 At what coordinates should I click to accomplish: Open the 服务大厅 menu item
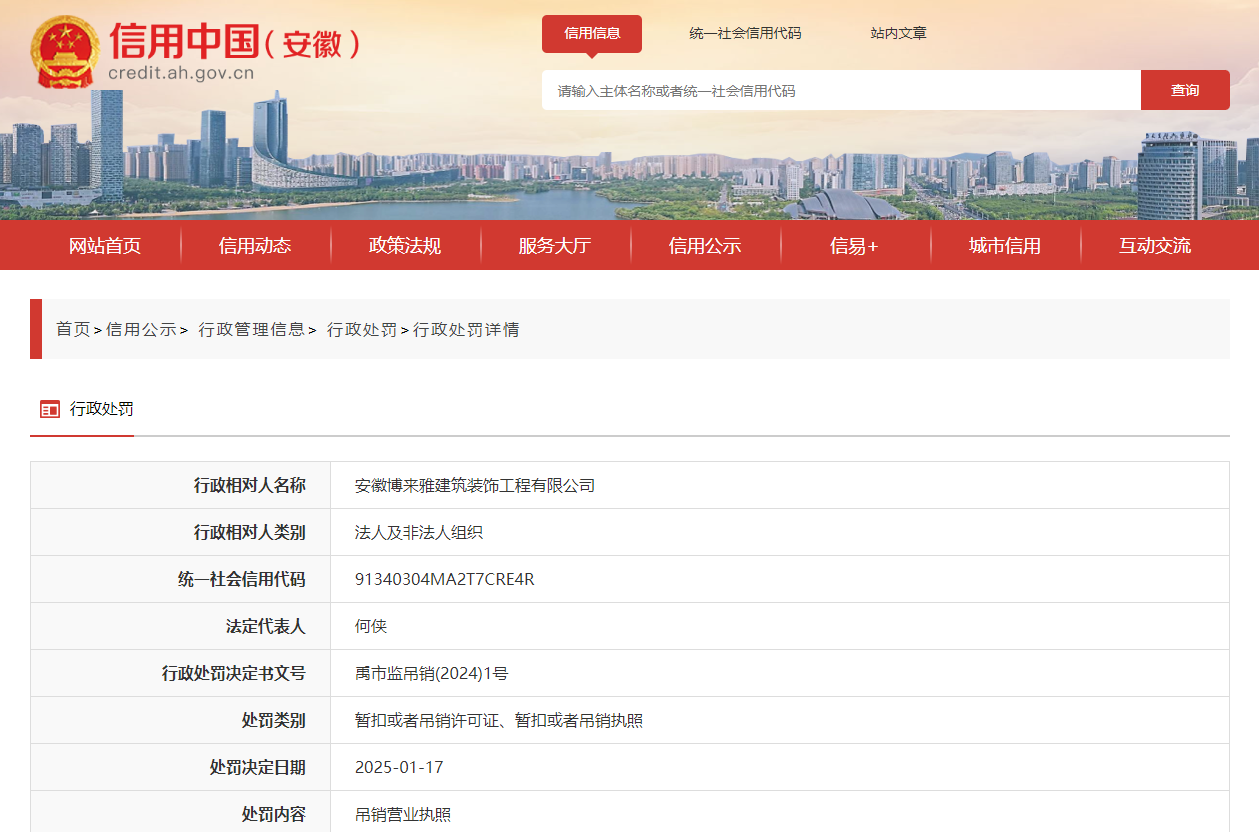tap(555, 245)
